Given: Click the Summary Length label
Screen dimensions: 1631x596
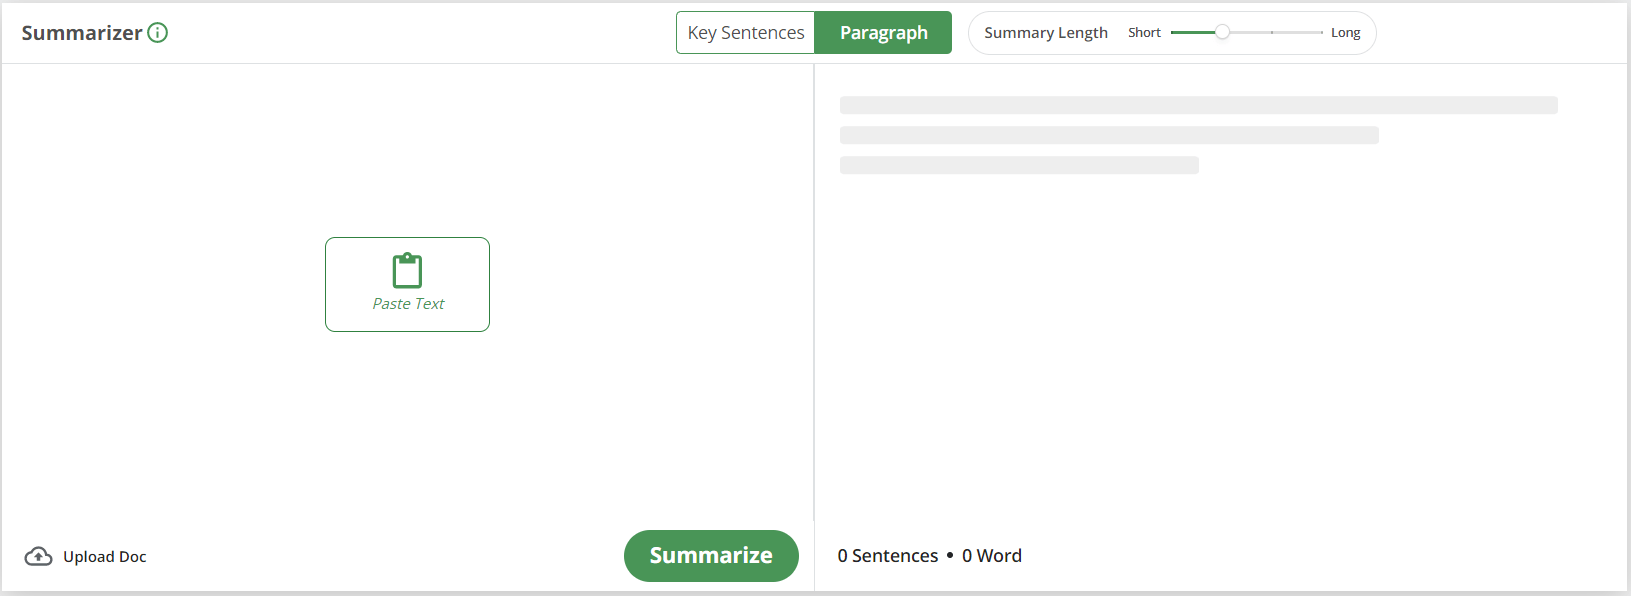Looking at the screenshot, I should click(1046, 32).
